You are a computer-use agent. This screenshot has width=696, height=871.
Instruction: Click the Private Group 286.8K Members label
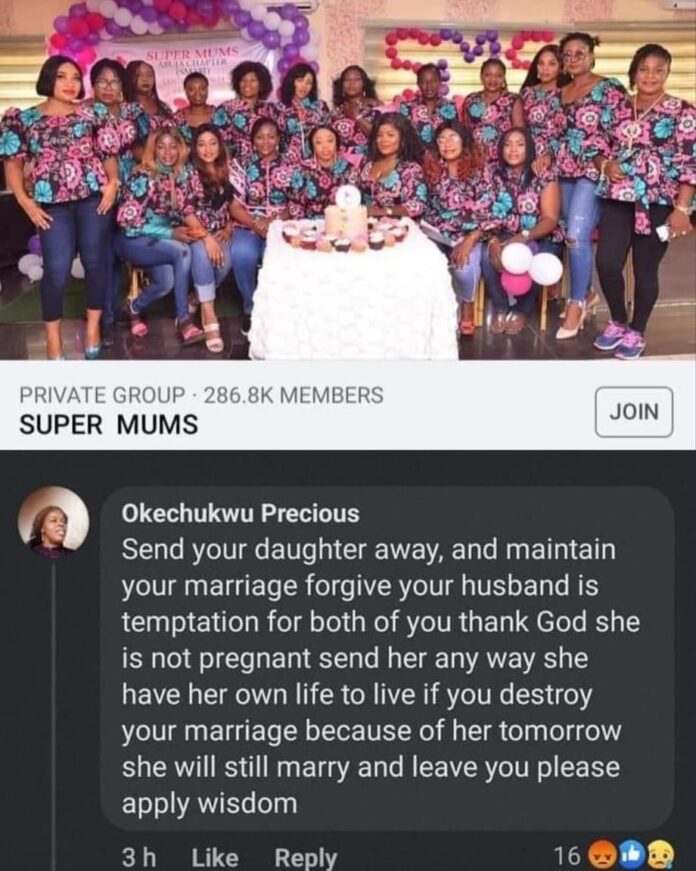click(201, 395)
